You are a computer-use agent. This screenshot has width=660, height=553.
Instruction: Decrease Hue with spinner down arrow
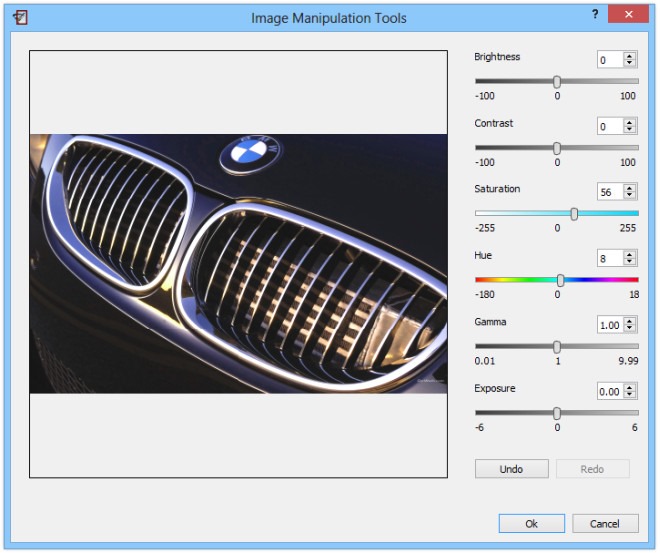coord(630,262)
